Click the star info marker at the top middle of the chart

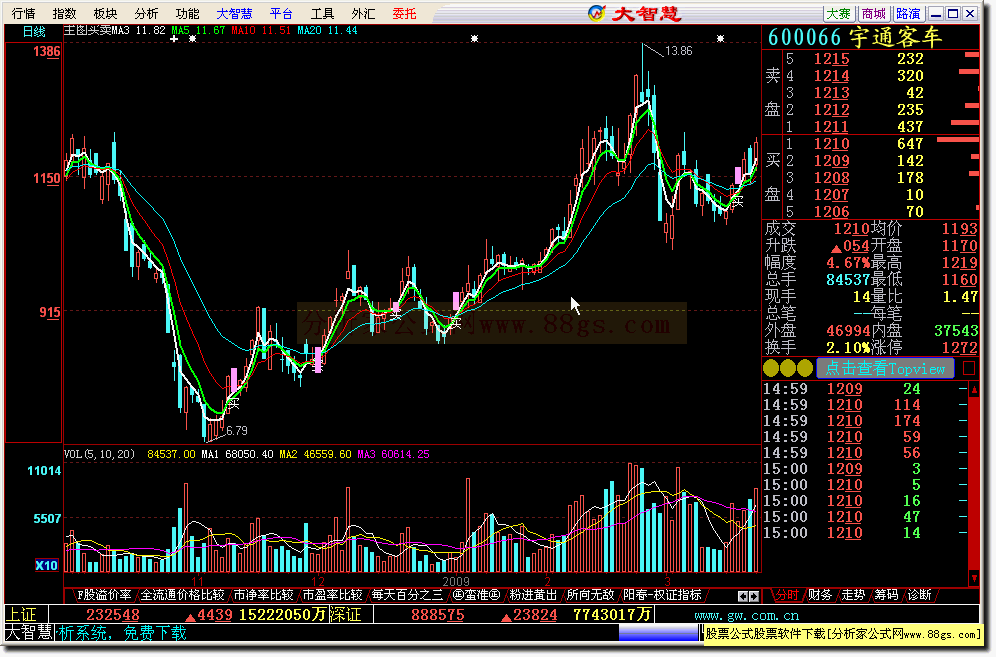tap(474, 39)
